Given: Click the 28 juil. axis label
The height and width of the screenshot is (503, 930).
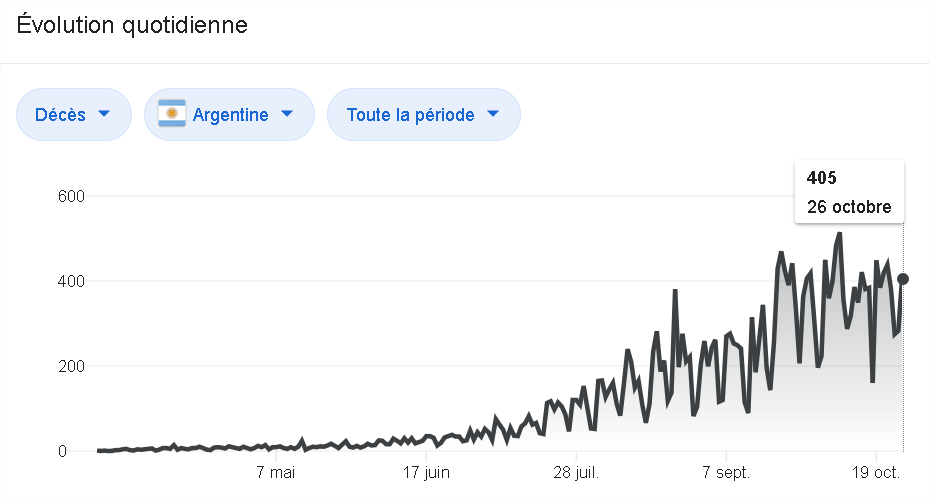Looking at the screenshot, I should coord(575,471).
